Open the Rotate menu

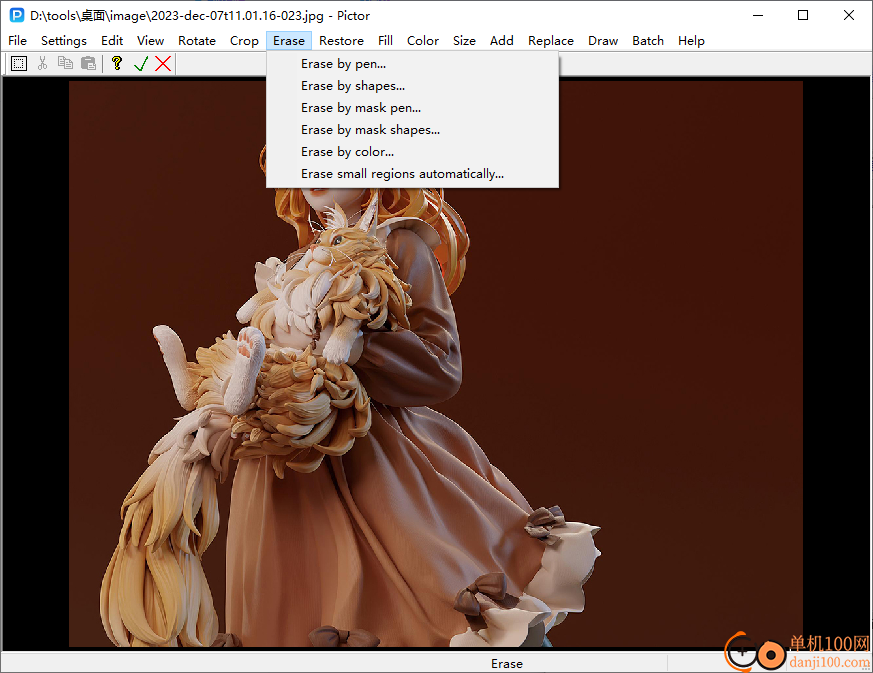(x=197, y=41)
